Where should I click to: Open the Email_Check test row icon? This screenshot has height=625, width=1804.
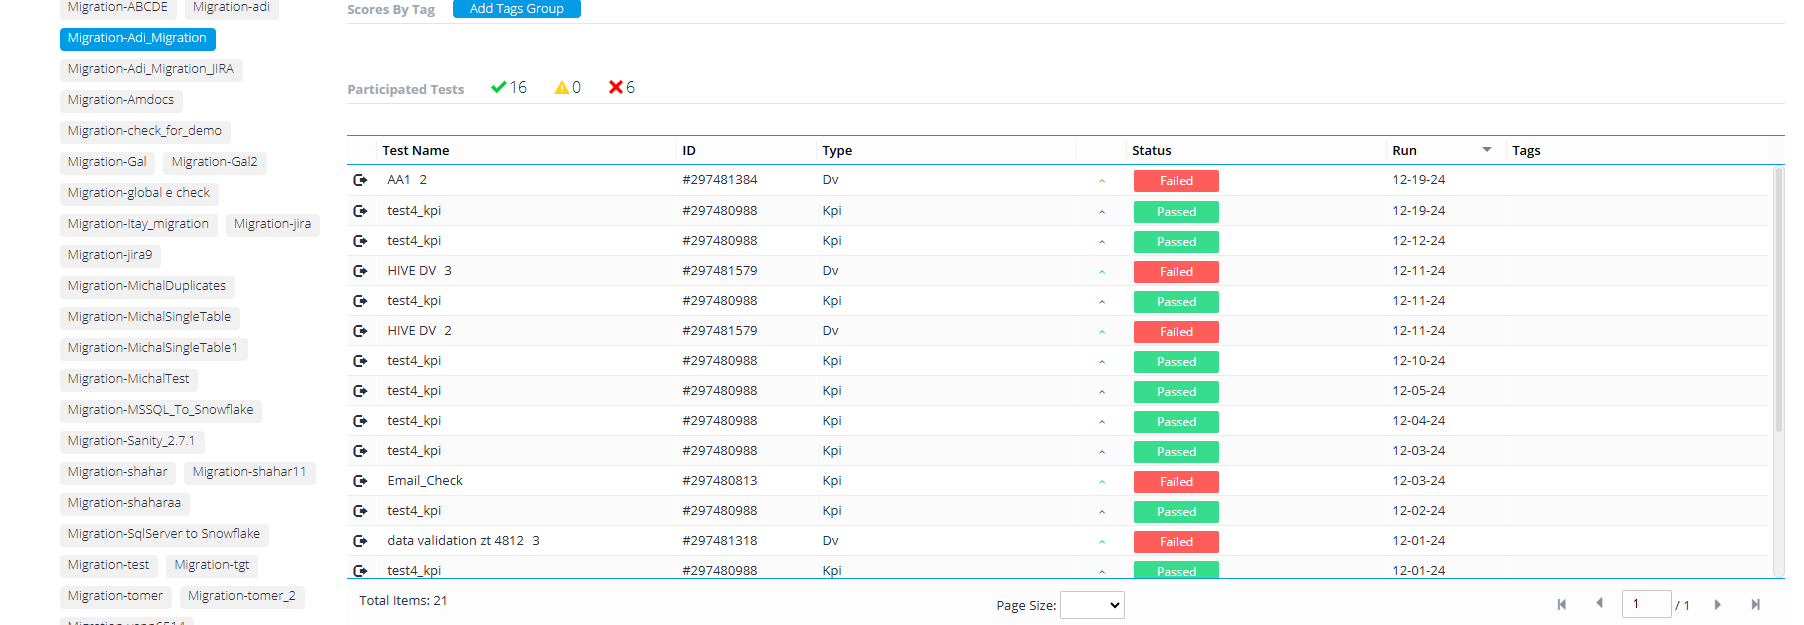(x=360, y=481)
